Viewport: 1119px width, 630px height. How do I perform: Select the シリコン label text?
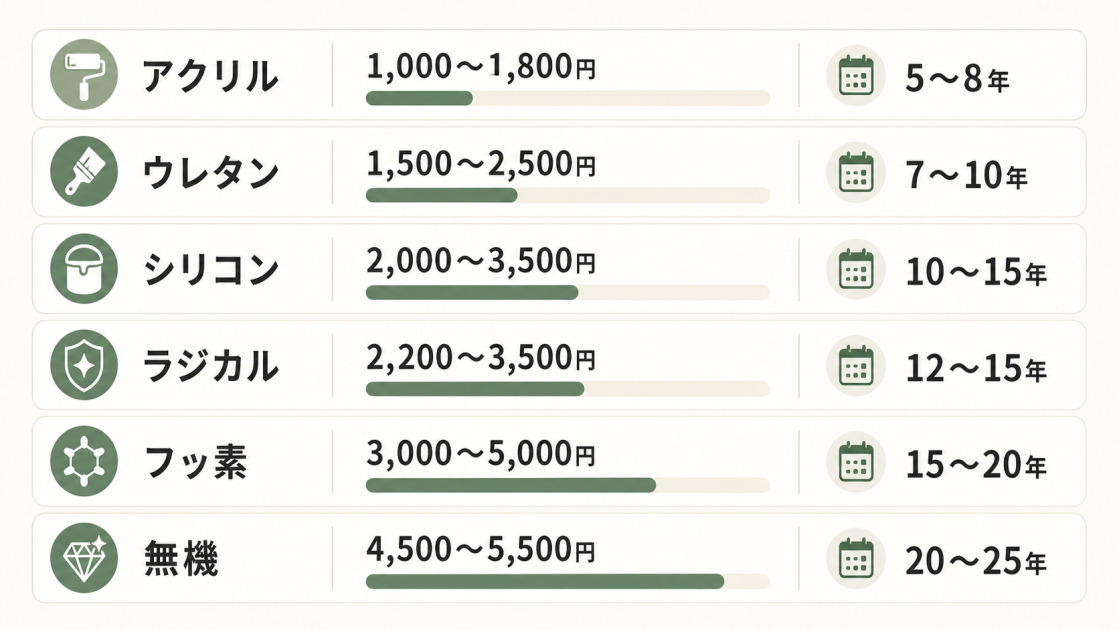coord(211,270)
